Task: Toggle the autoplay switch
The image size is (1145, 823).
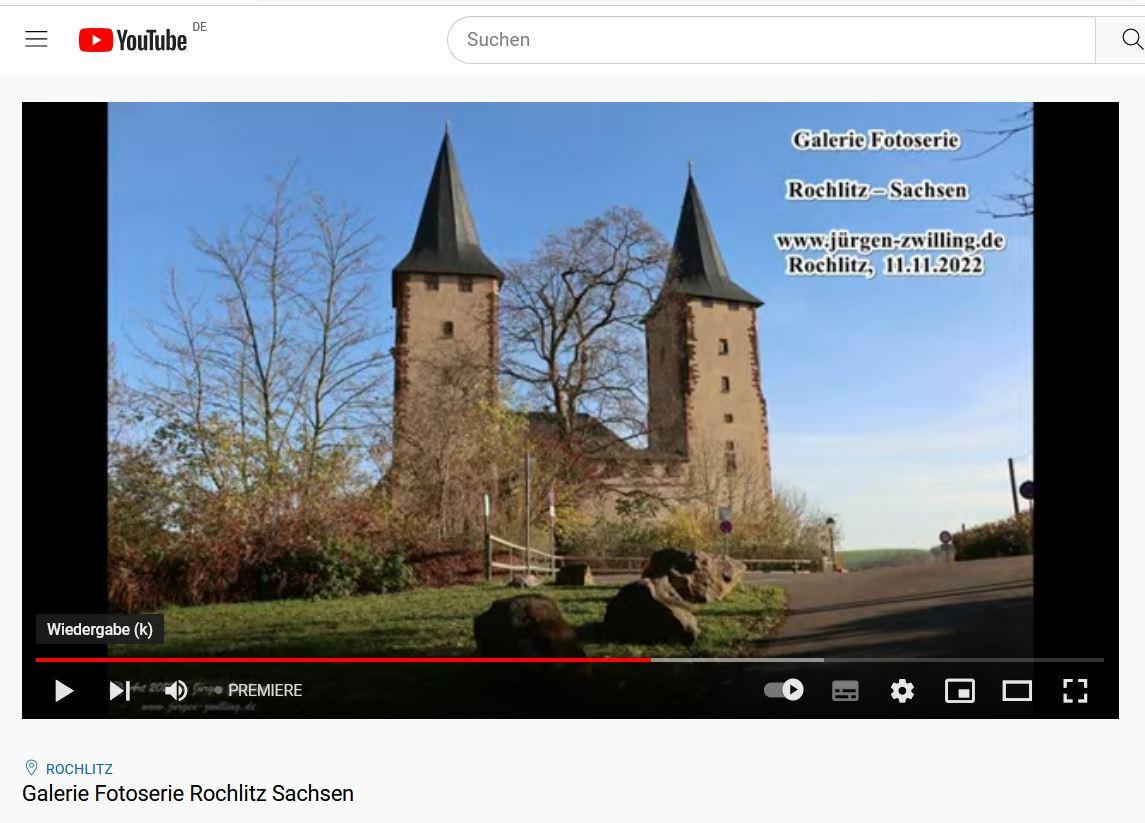Action: tap(784, 690)
